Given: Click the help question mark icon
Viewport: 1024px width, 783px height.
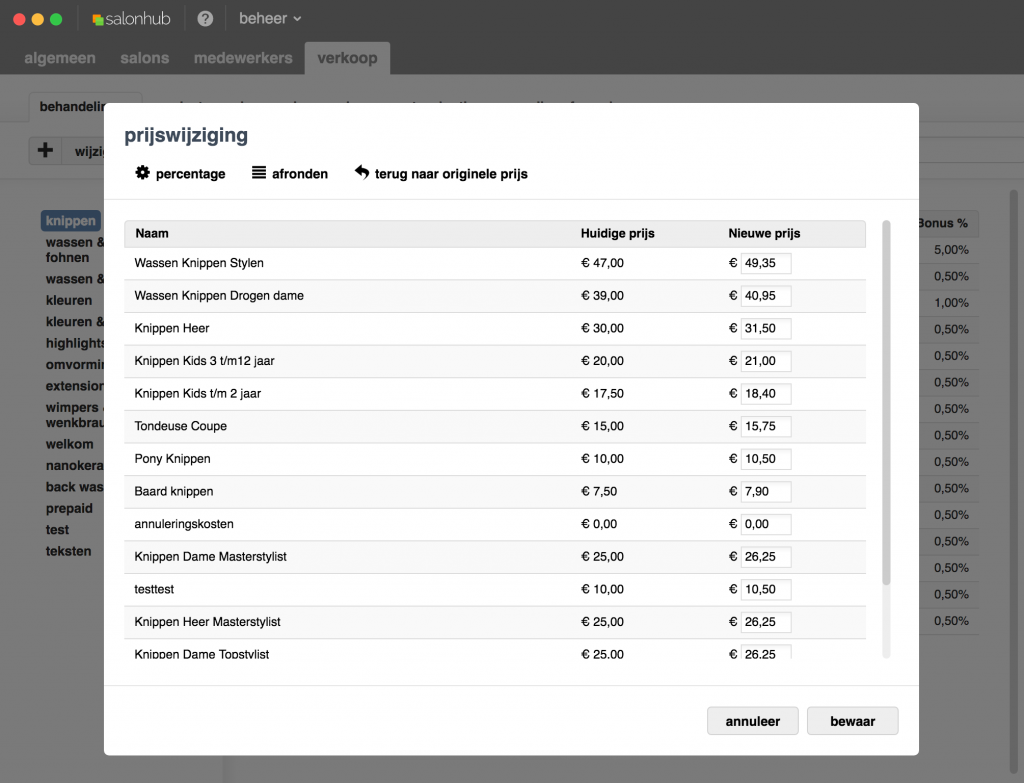Looking at the screenshot, I should [205, 19].
